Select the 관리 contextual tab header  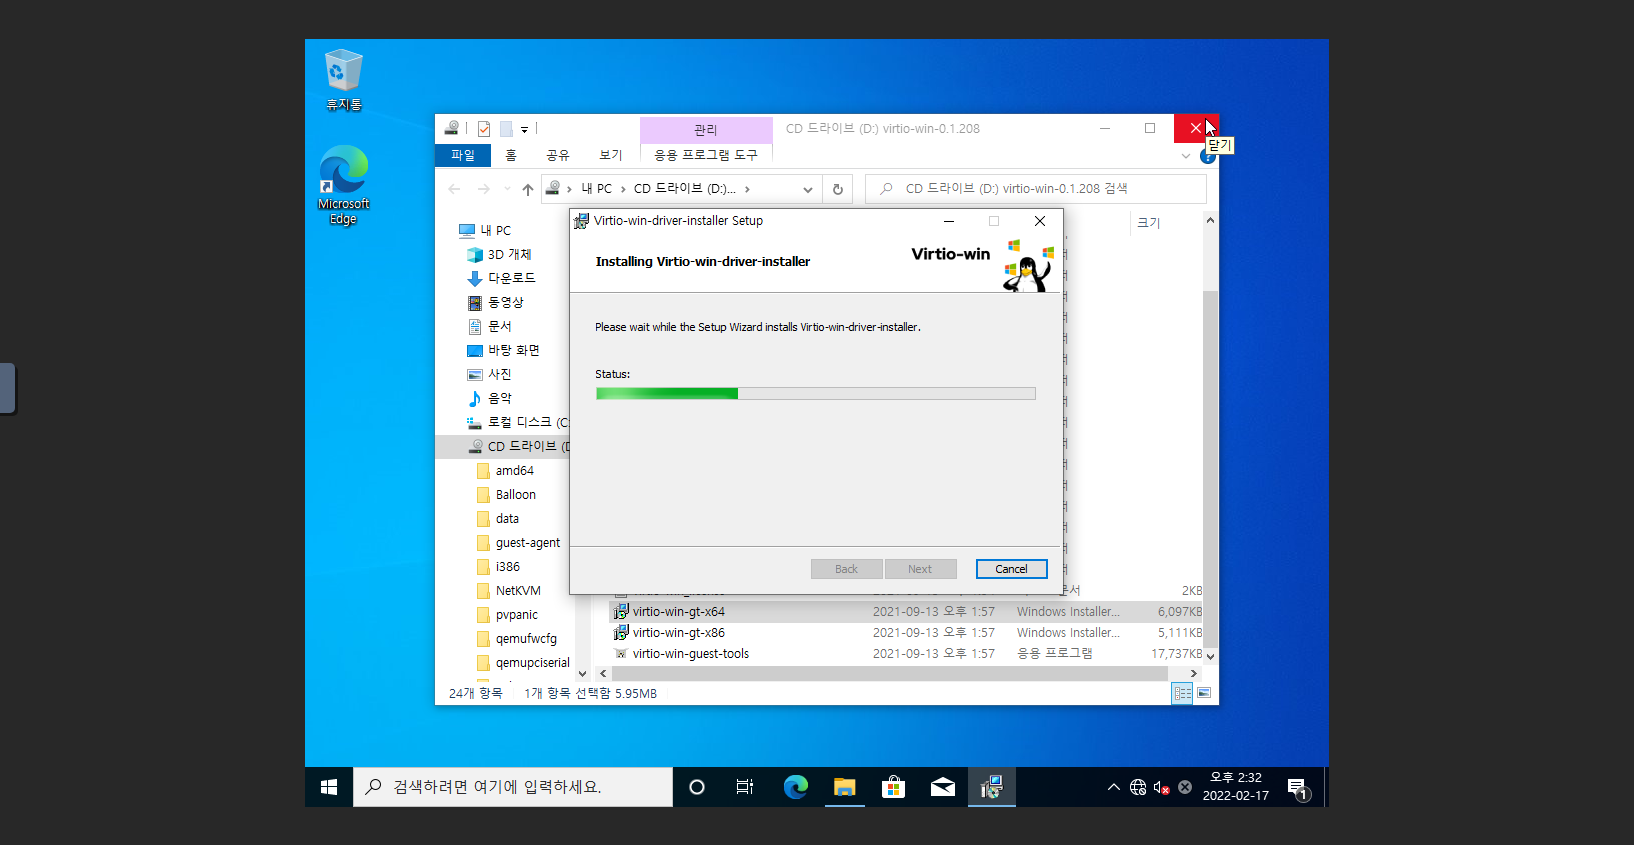(x=706, y=130)
